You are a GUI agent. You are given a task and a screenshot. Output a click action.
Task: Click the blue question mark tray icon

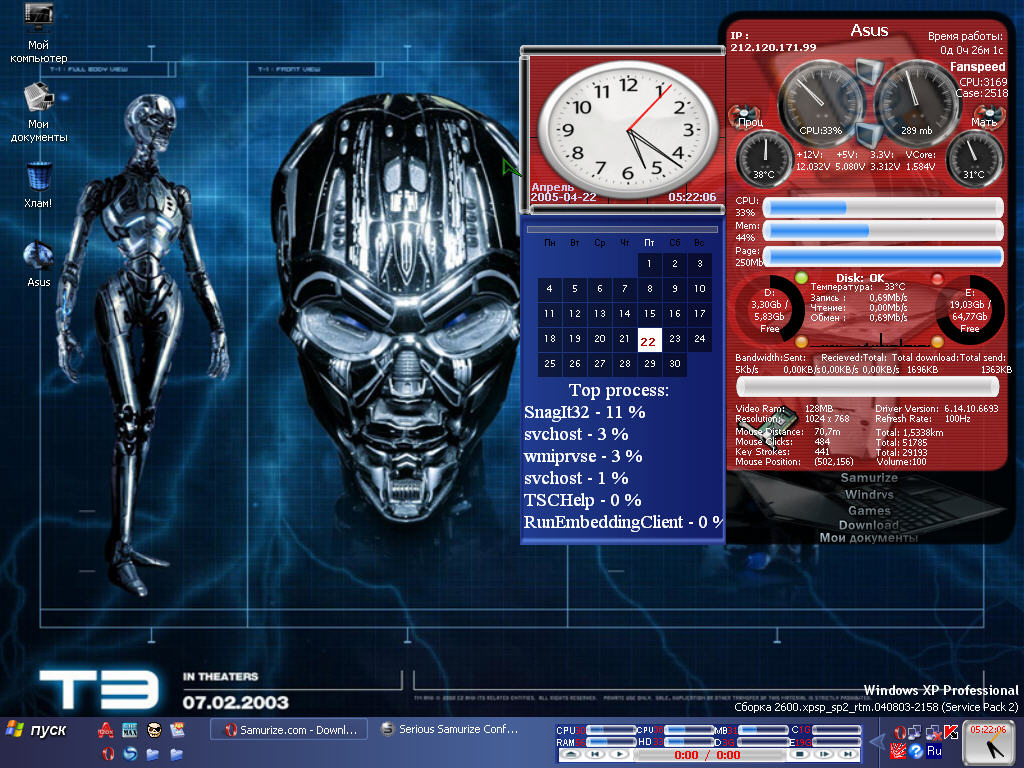(x=916, y=751)
